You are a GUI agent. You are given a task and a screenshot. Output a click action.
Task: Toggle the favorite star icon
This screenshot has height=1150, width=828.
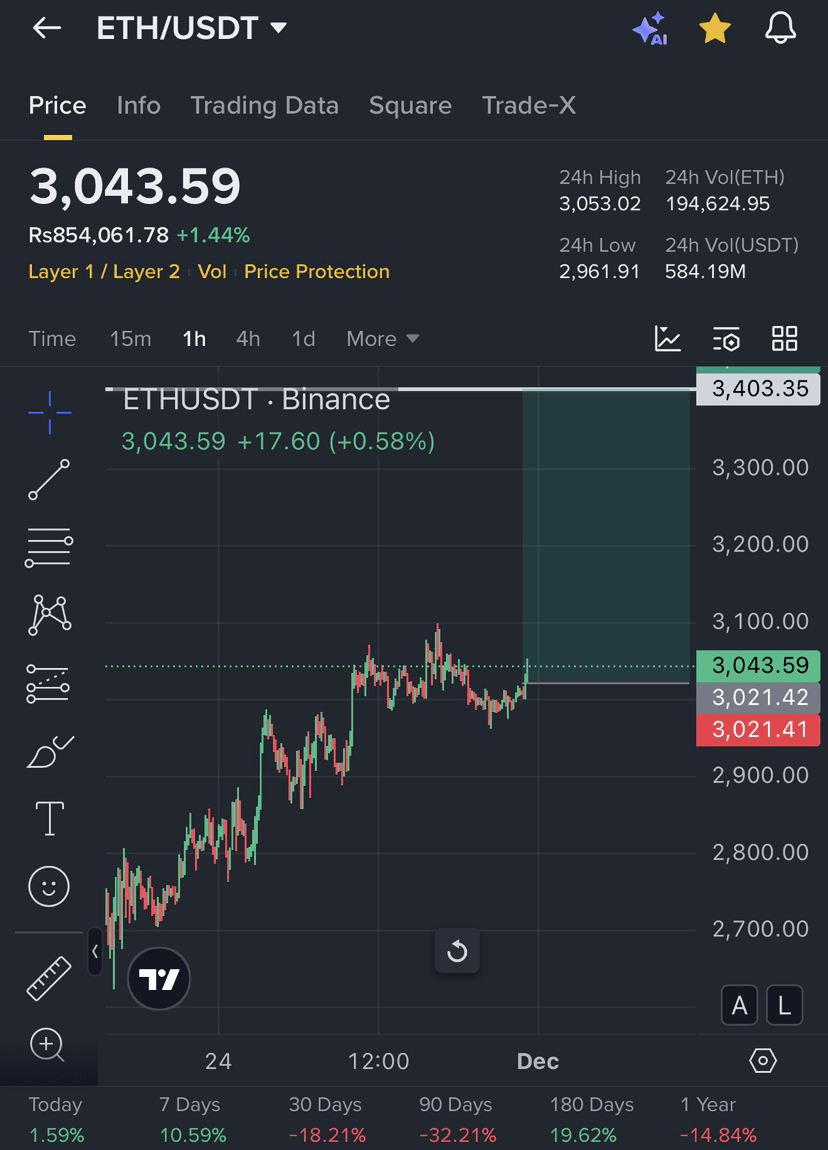coord(714,29)
